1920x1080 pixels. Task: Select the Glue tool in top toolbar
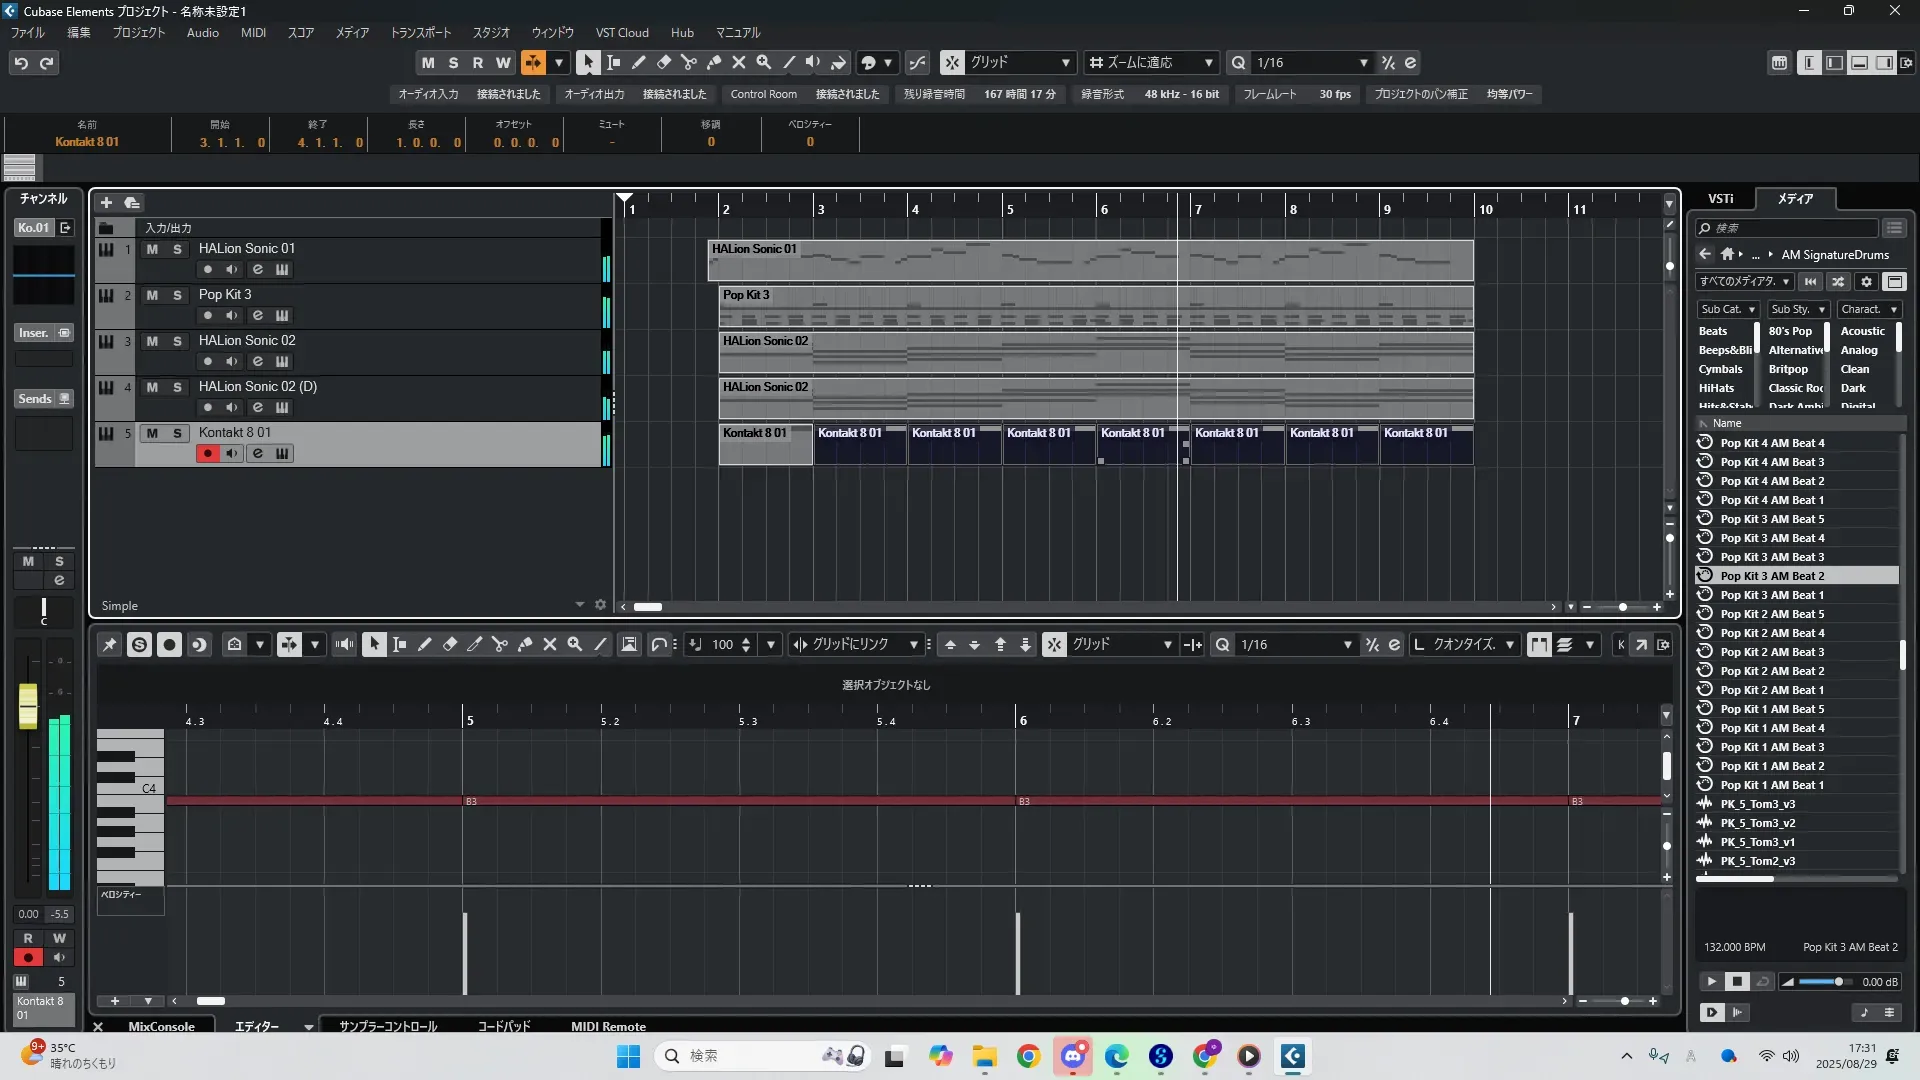pos(713,62)
